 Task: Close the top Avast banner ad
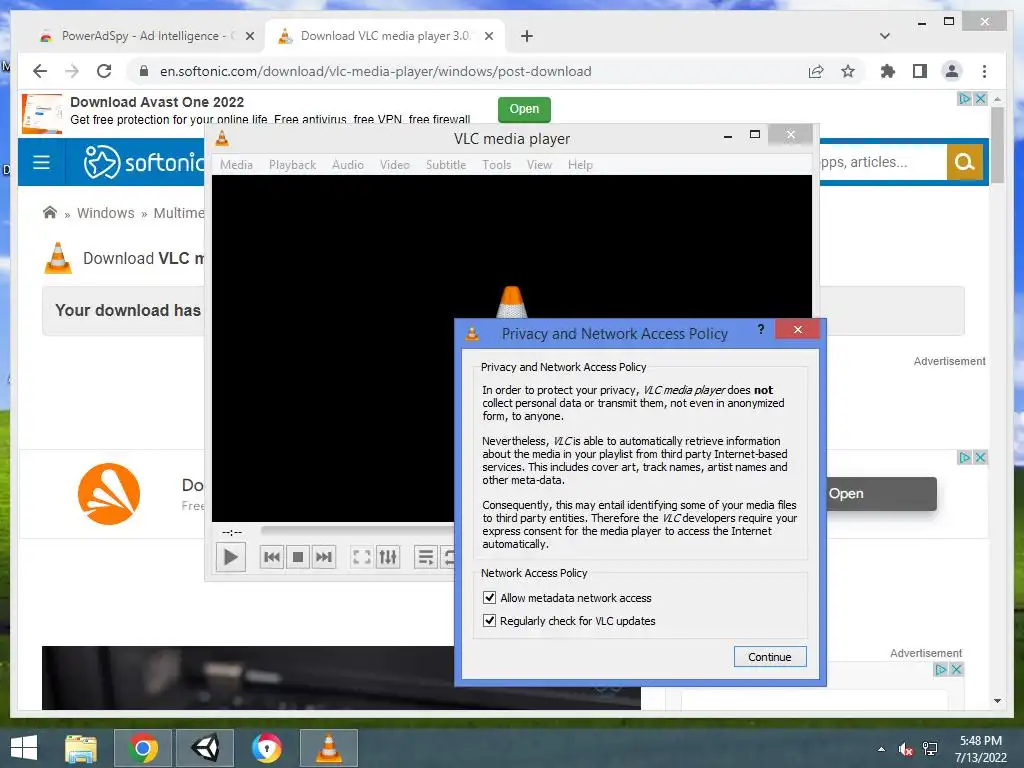980,99
